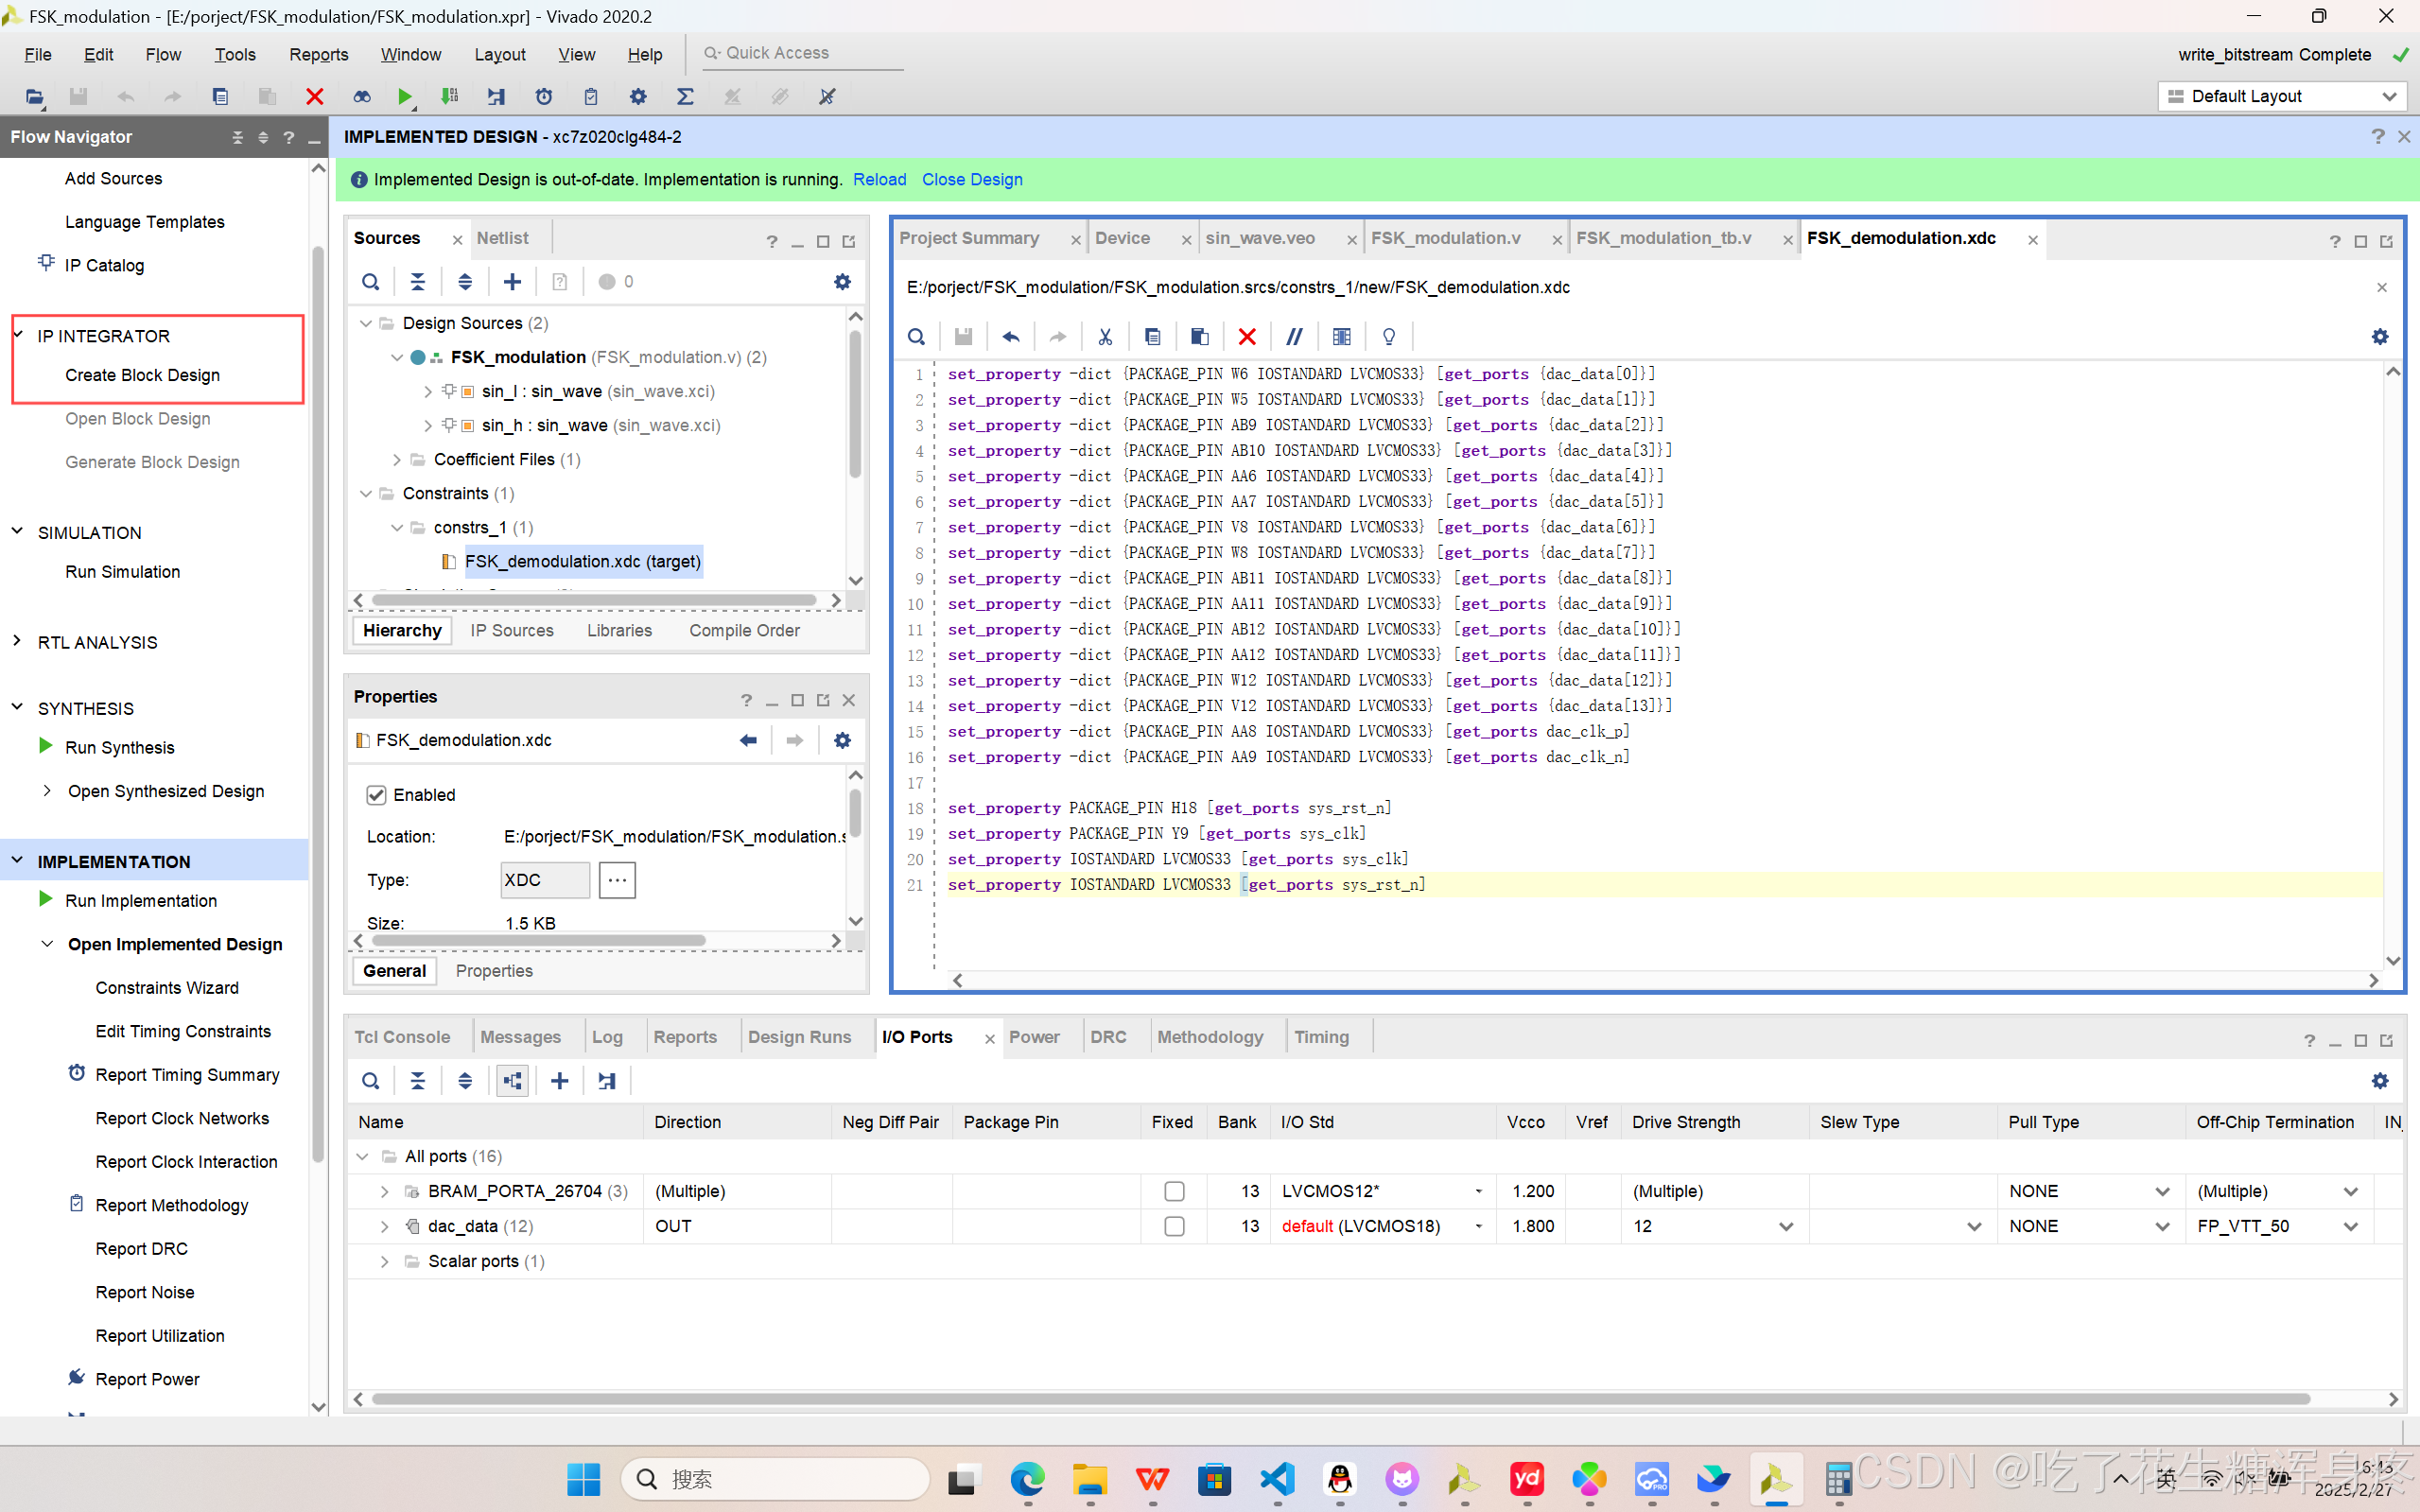Screen dimensions: 2420x1512
Task: Click the editor cut scissors icon
Action: (x=1105, y=337)
